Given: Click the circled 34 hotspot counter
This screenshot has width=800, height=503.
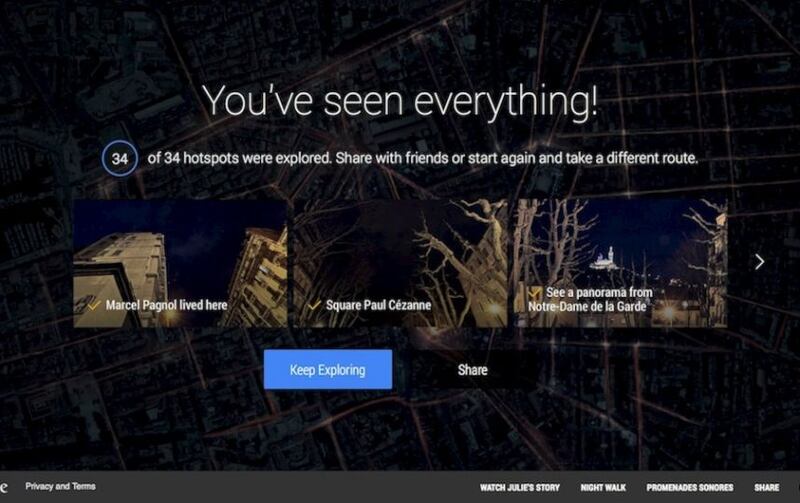Looking at the screenshot, I should click(x=119, y=158).
